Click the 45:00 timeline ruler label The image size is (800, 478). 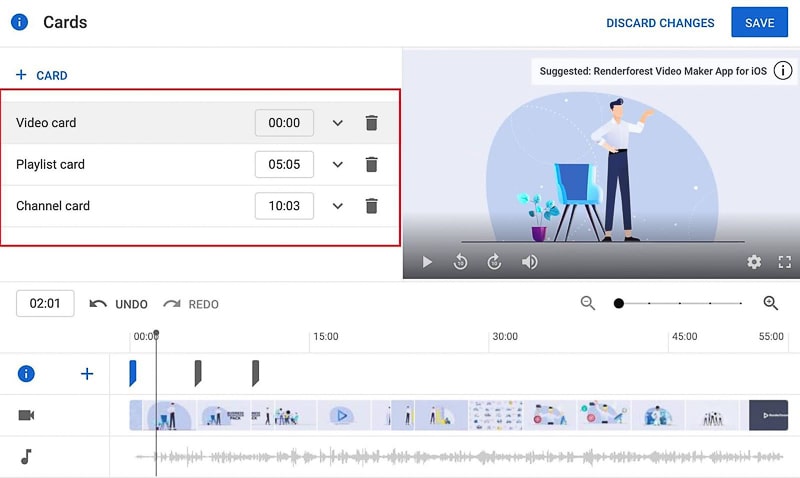(x=684, y=337)
